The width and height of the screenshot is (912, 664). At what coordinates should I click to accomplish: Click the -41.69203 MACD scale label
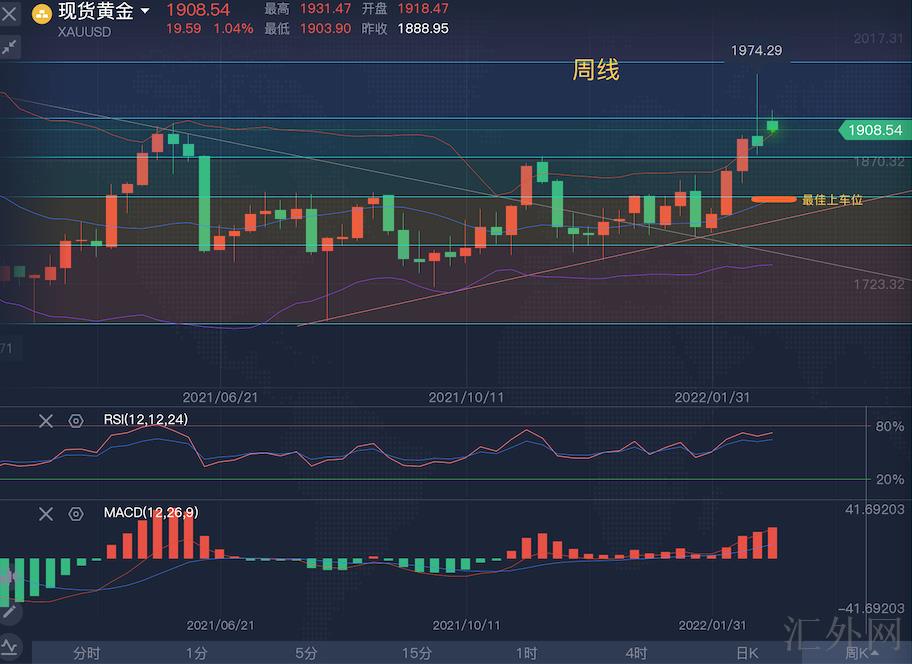point(871,608)
